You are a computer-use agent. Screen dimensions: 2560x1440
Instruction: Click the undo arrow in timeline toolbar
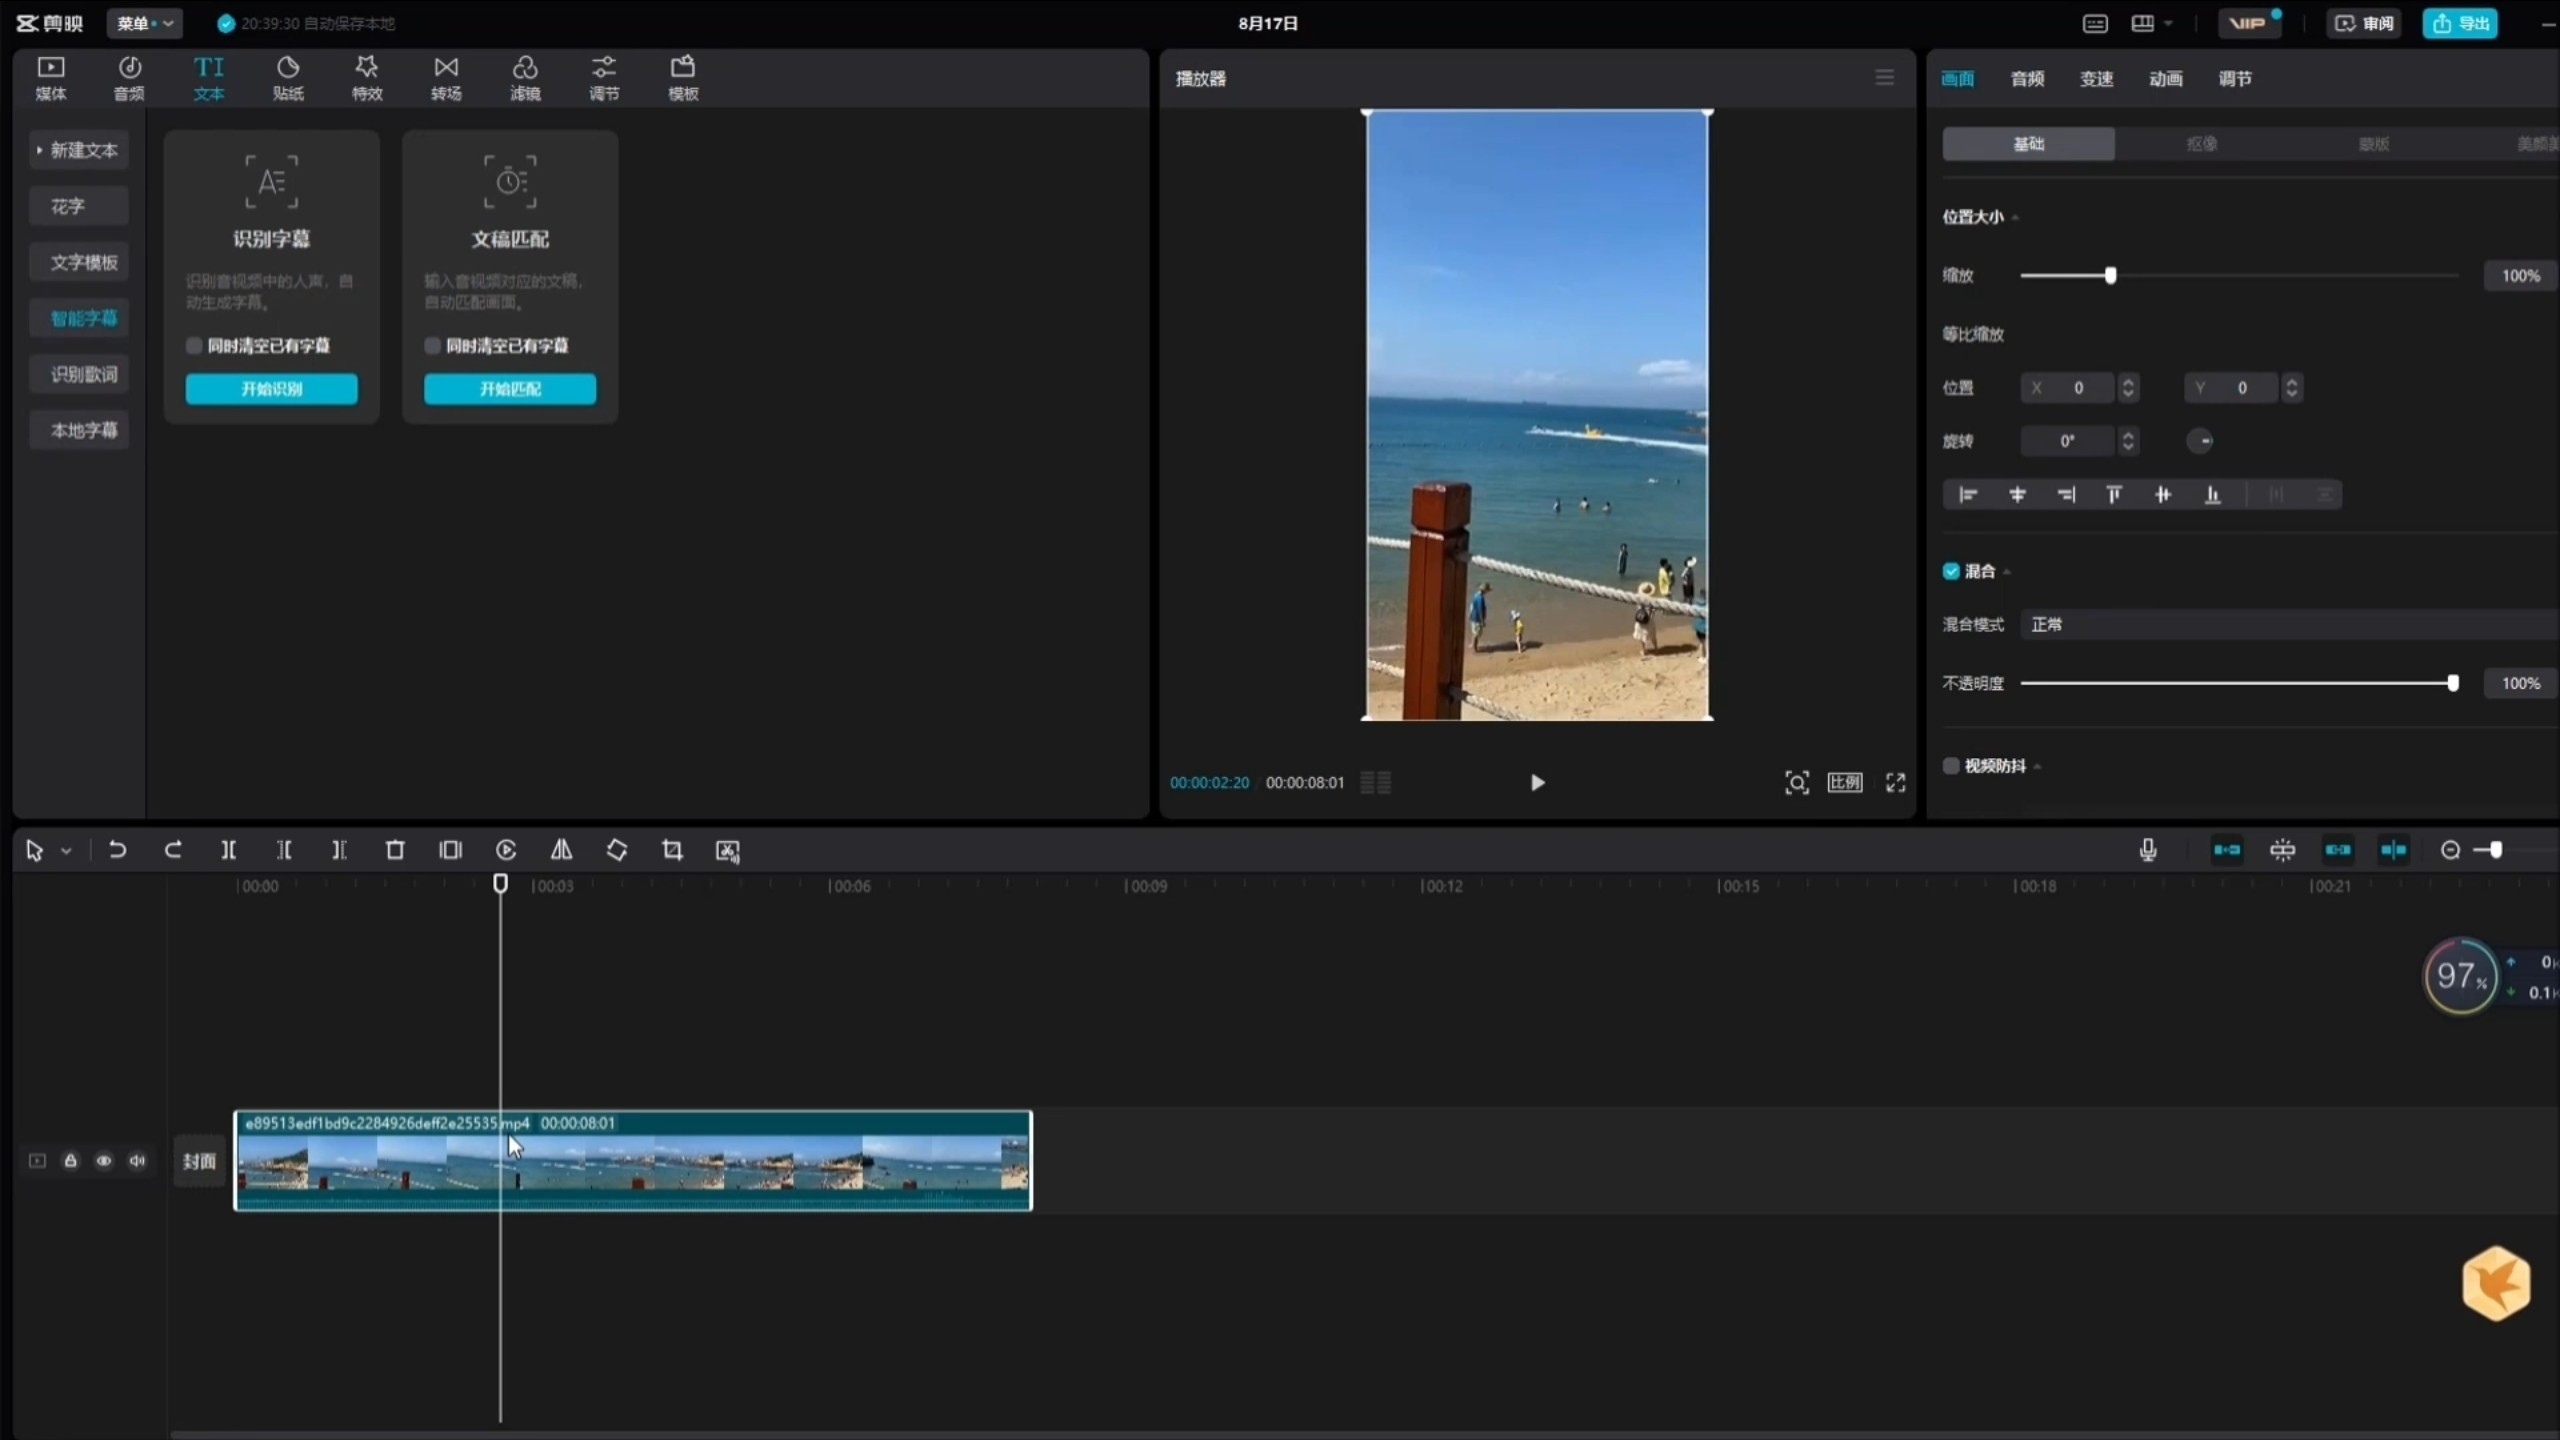click(x=117, y=850)
